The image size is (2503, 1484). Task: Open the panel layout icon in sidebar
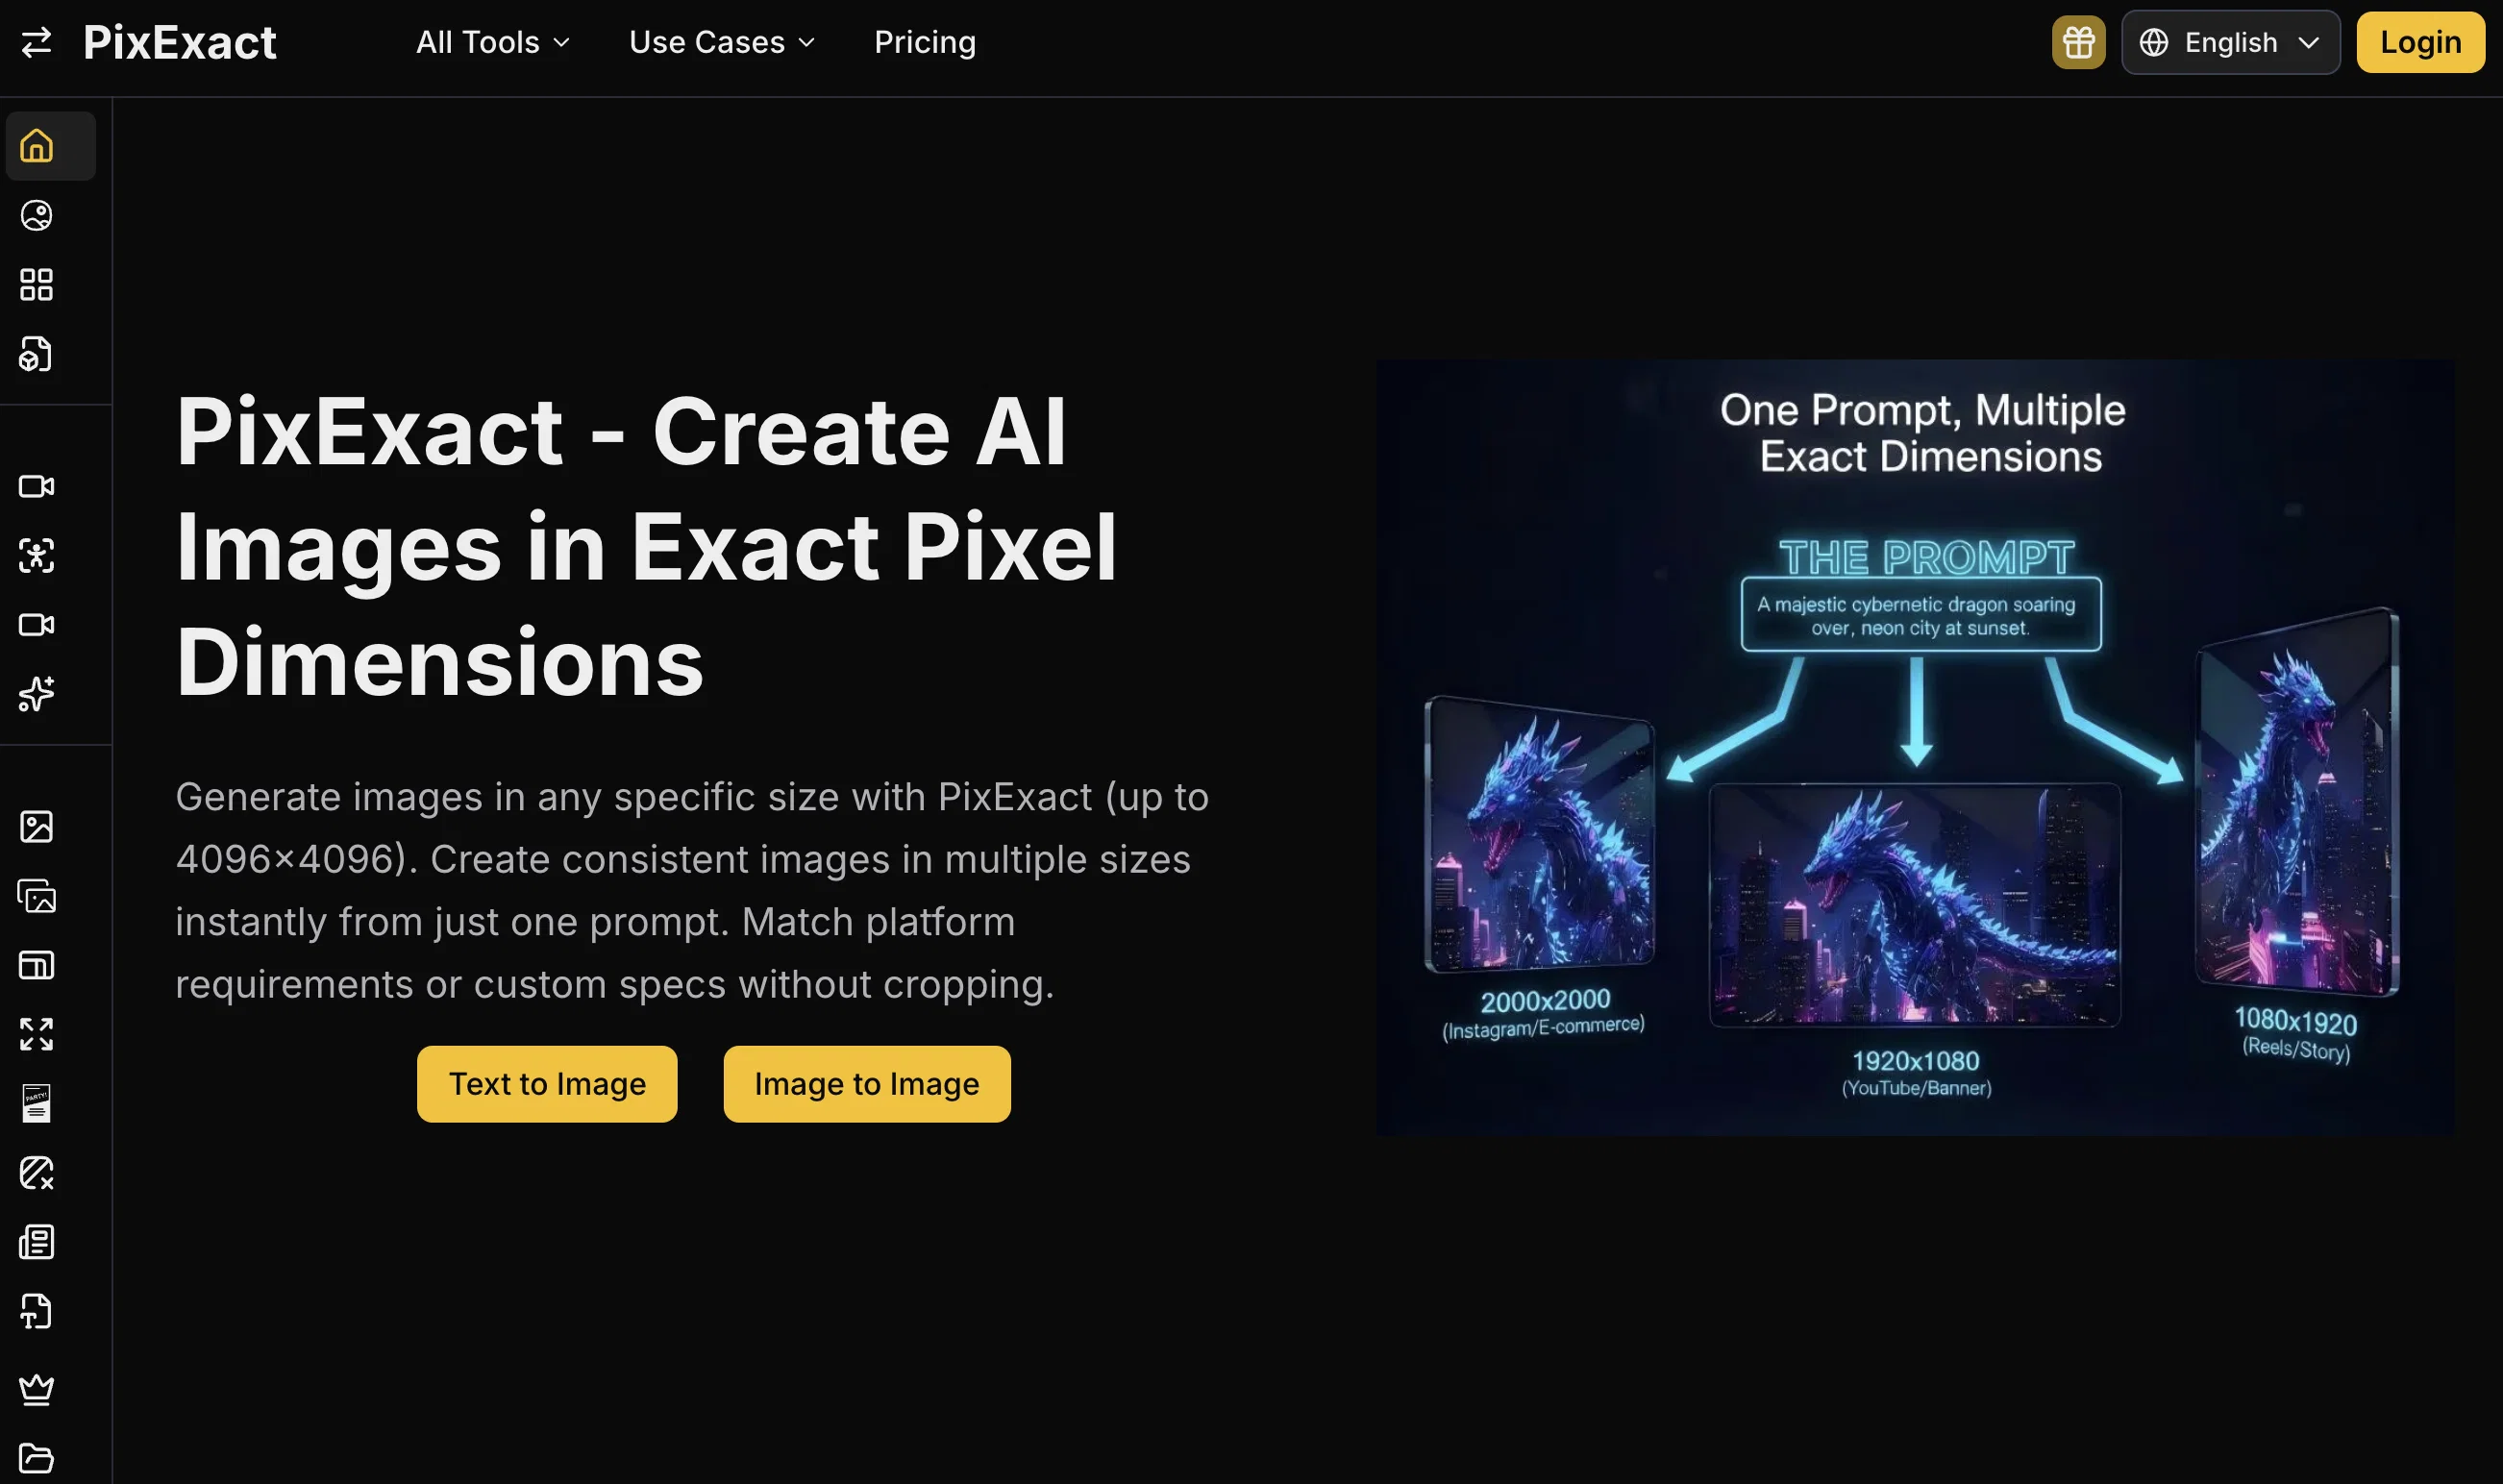37,965
